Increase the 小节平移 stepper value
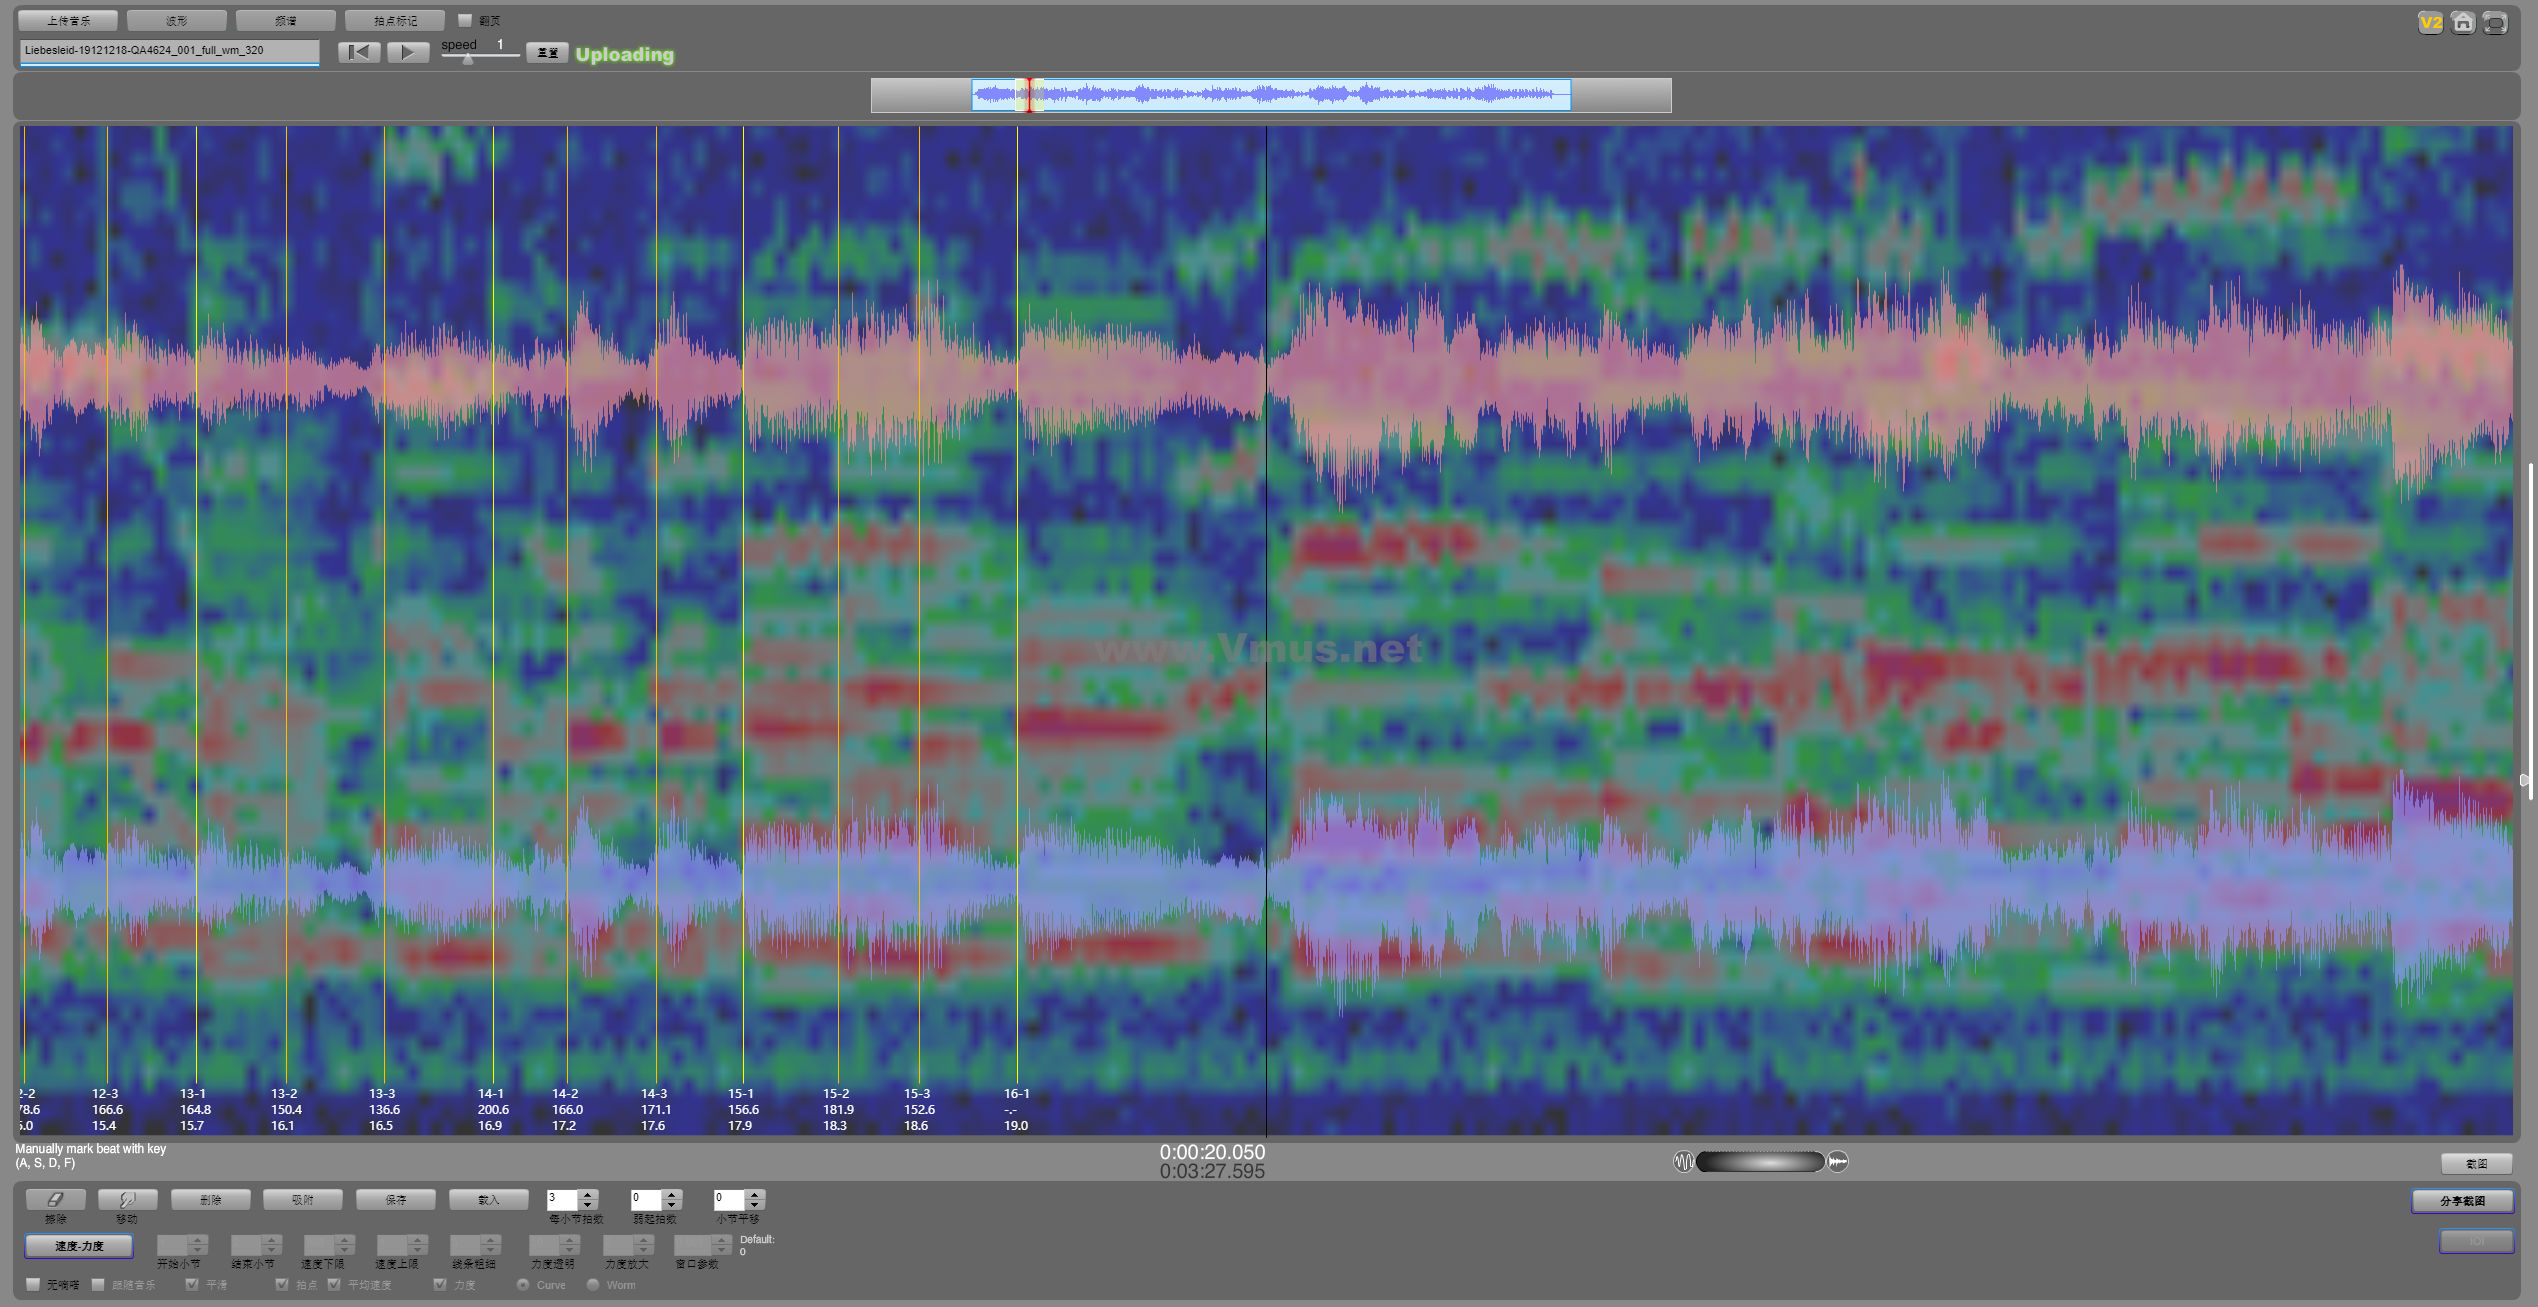Screen dimensions: 2538x1307 (x=755, y=1194)
